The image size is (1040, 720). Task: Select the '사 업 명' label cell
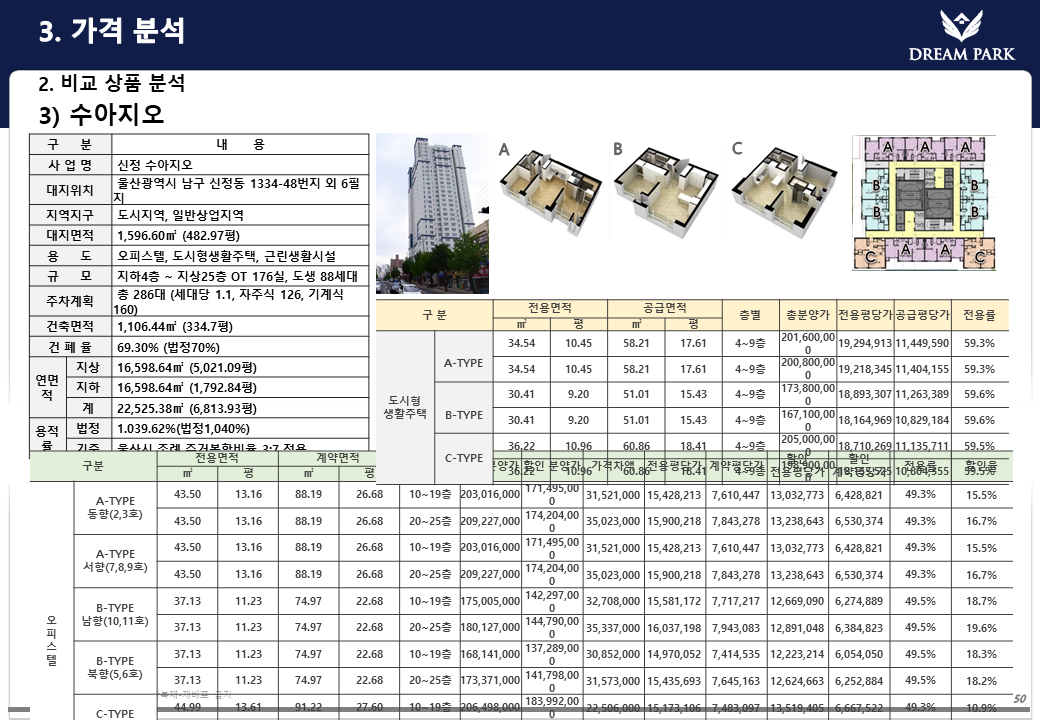[x=70, y=164]
